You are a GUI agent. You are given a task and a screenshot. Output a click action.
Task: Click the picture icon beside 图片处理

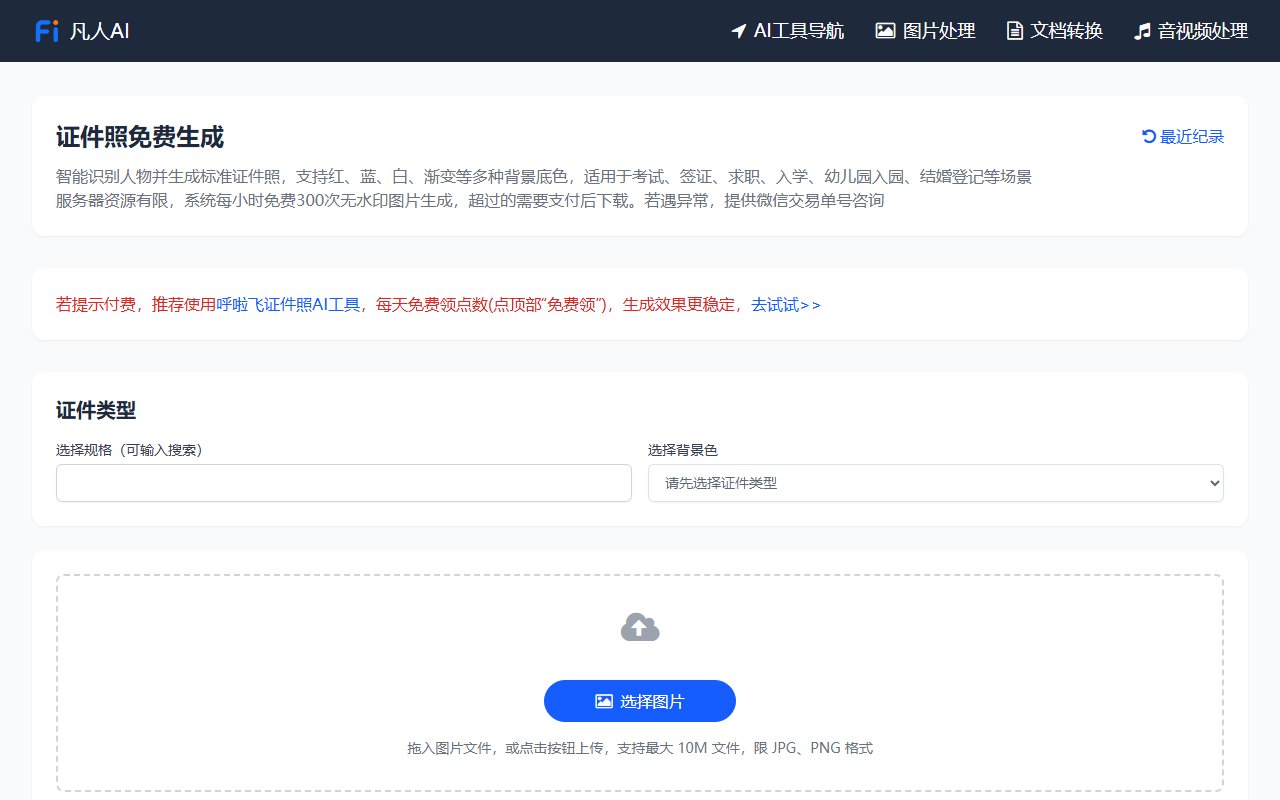tap(885, 31)
